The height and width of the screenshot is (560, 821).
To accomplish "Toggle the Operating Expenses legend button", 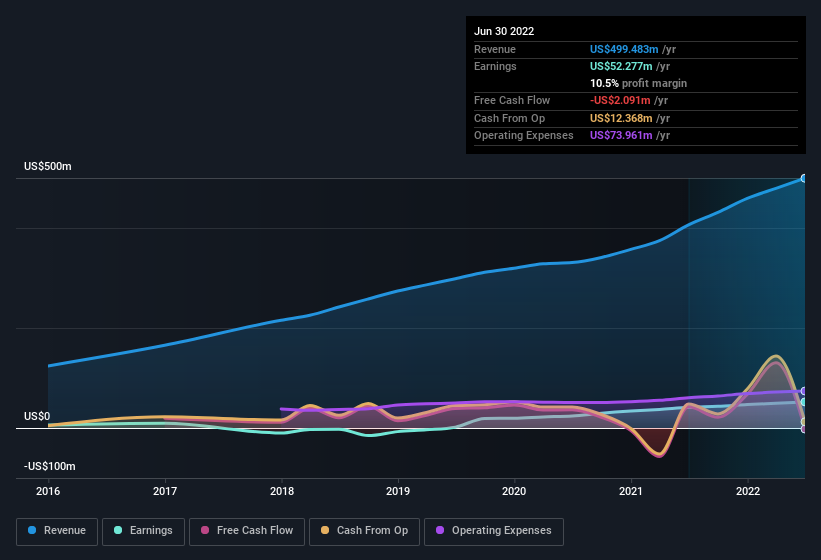I will point(494,532).
